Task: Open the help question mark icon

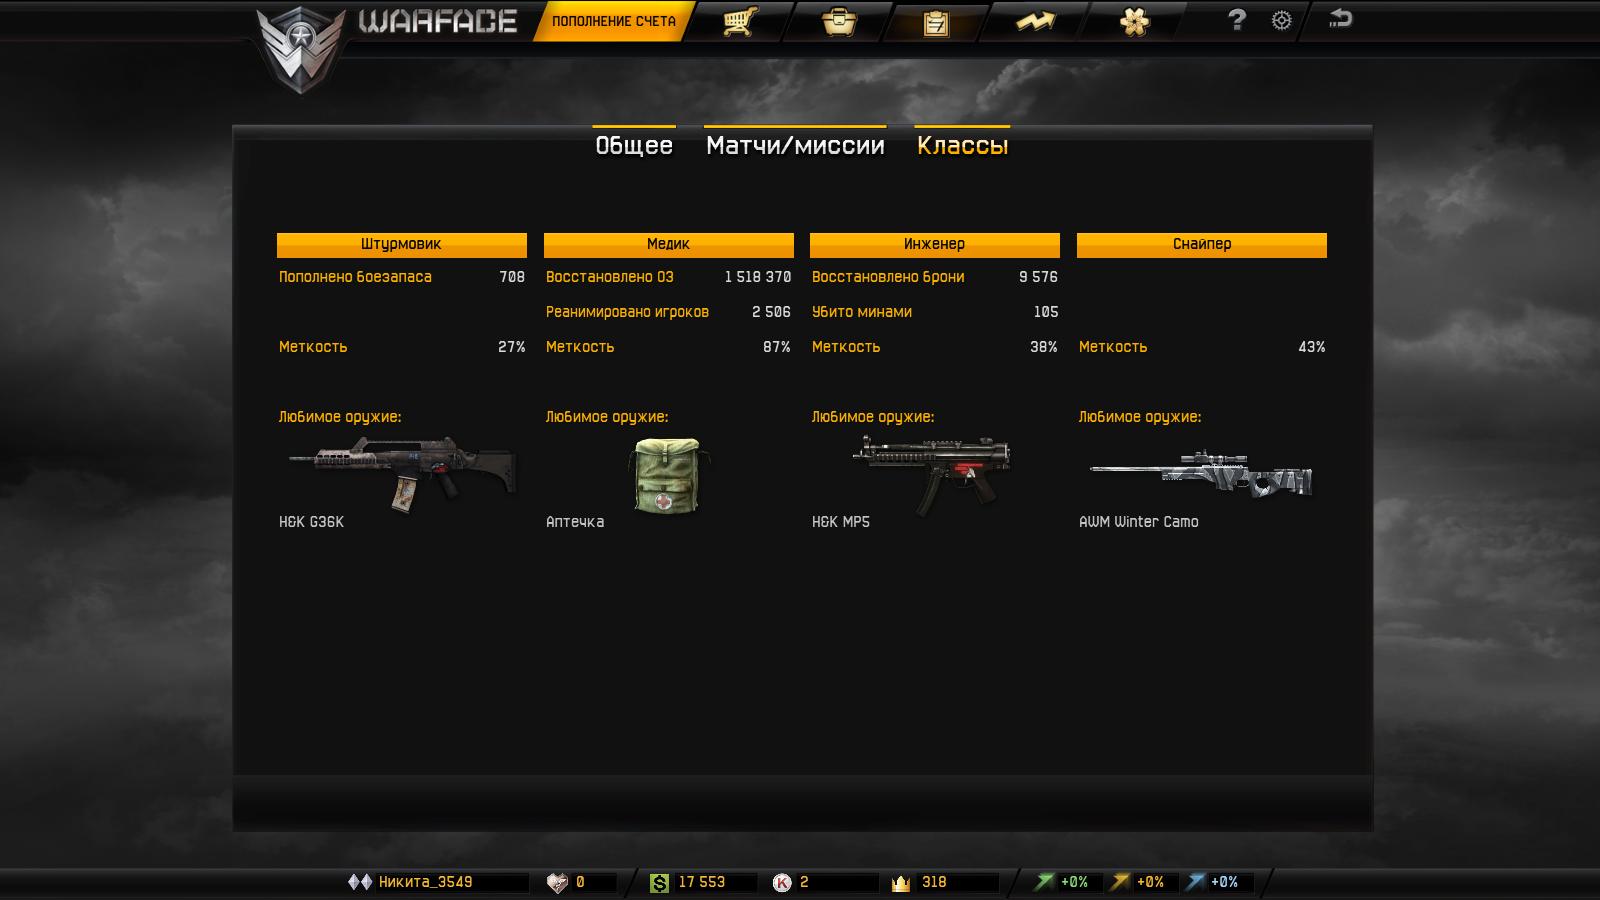Action: pos(1237,20)
